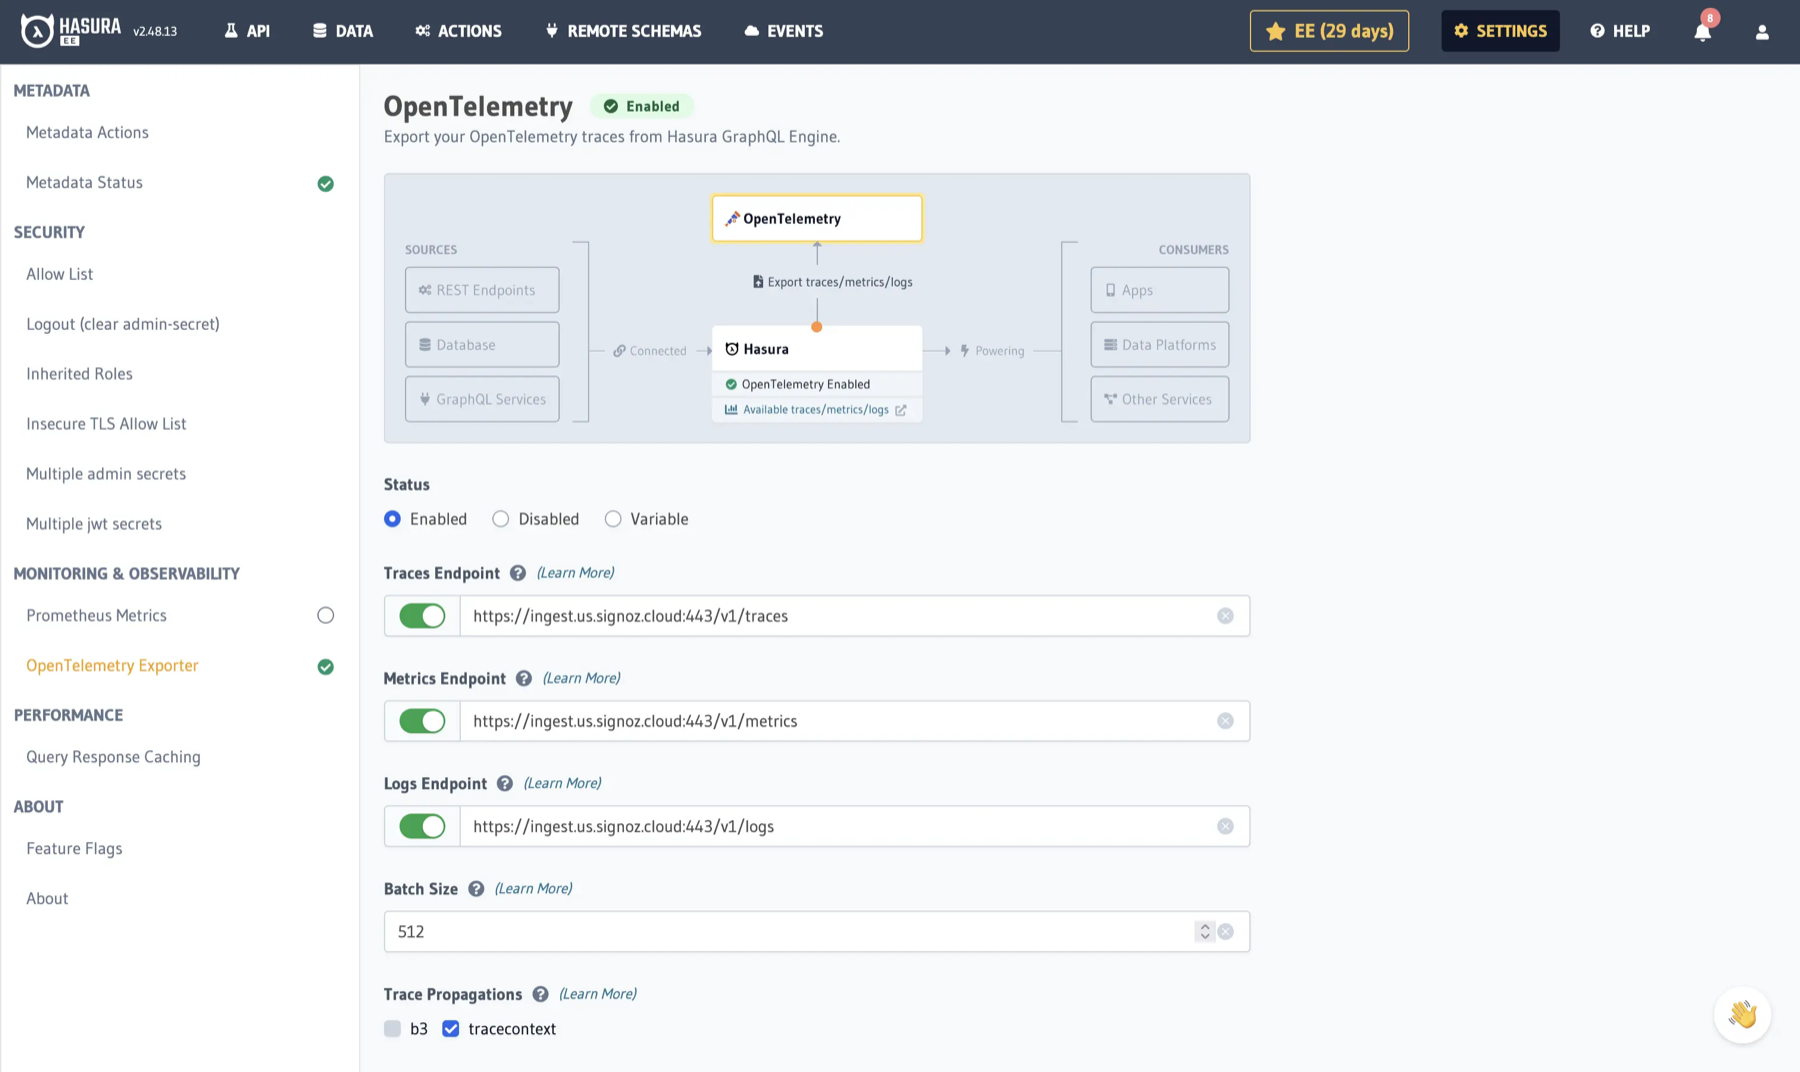Image resolution: width=1800 pixels, height=1072 pixels.
Task: Uncheck the tracecontext checkbox
Action: 451,1029
